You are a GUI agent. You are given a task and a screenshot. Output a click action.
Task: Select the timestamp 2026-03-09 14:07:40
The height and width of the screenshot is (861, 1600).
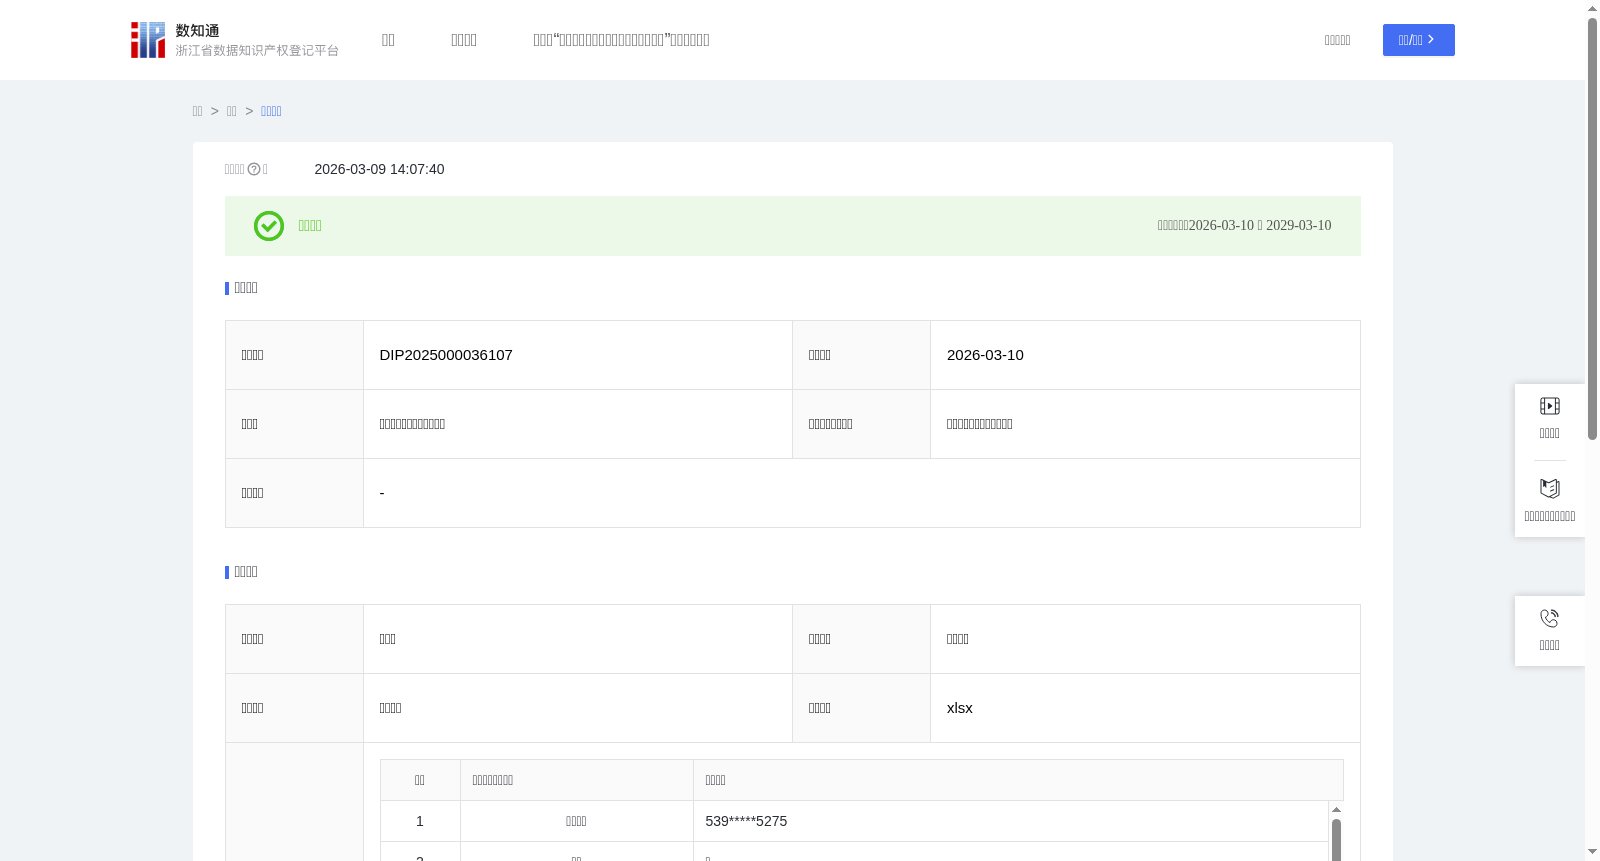[x=379, y=169]
